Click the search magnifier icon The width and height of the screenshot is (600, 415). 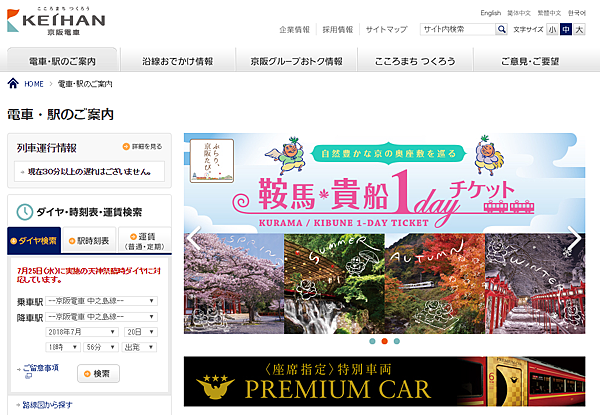tap(501, 29)
